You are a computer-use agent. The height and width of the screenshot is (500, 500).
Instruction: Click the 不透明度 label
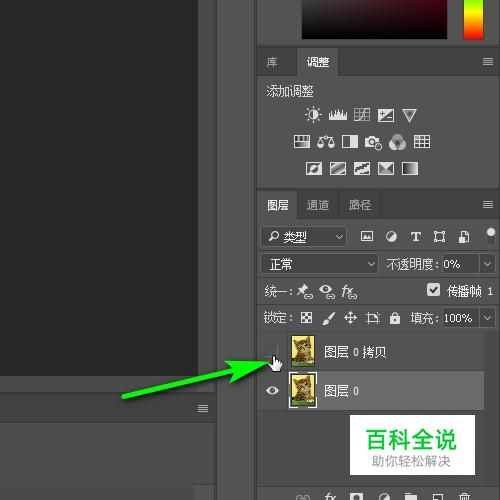(413, 264)
